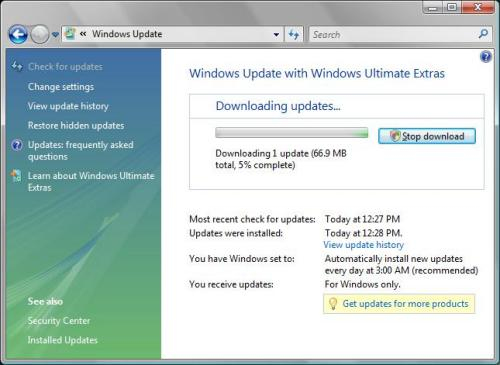Open Security Center under See also
This screenshot has width=500, height=365.
click(59, 321)
